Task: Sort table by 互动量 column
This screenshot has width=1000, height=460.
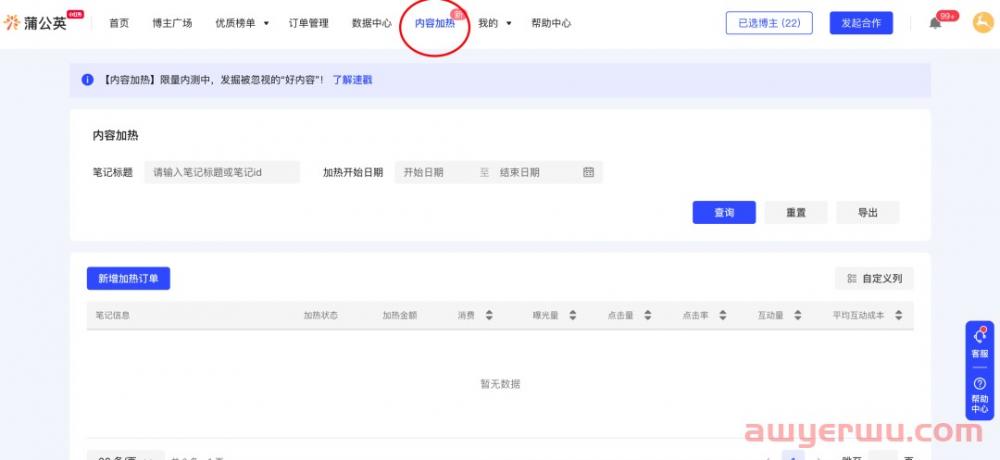Action: [x=797, y=315]
